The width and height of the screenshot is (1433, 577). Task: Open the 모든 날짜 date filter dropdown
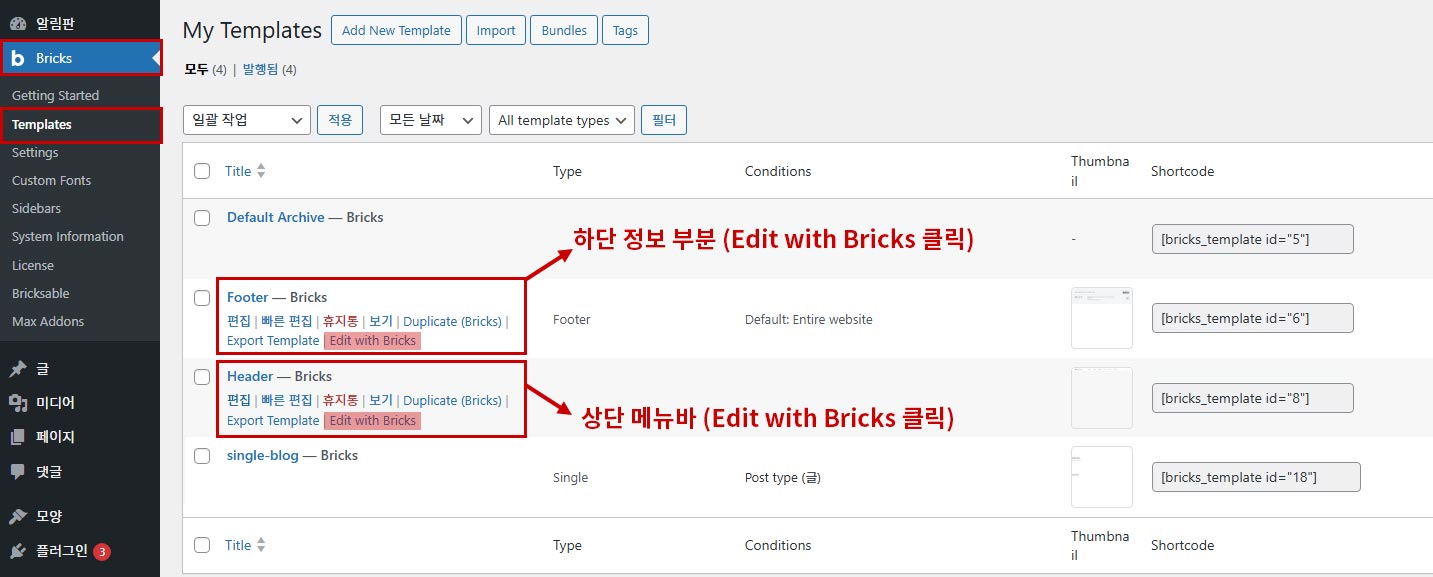click(430, 120)
